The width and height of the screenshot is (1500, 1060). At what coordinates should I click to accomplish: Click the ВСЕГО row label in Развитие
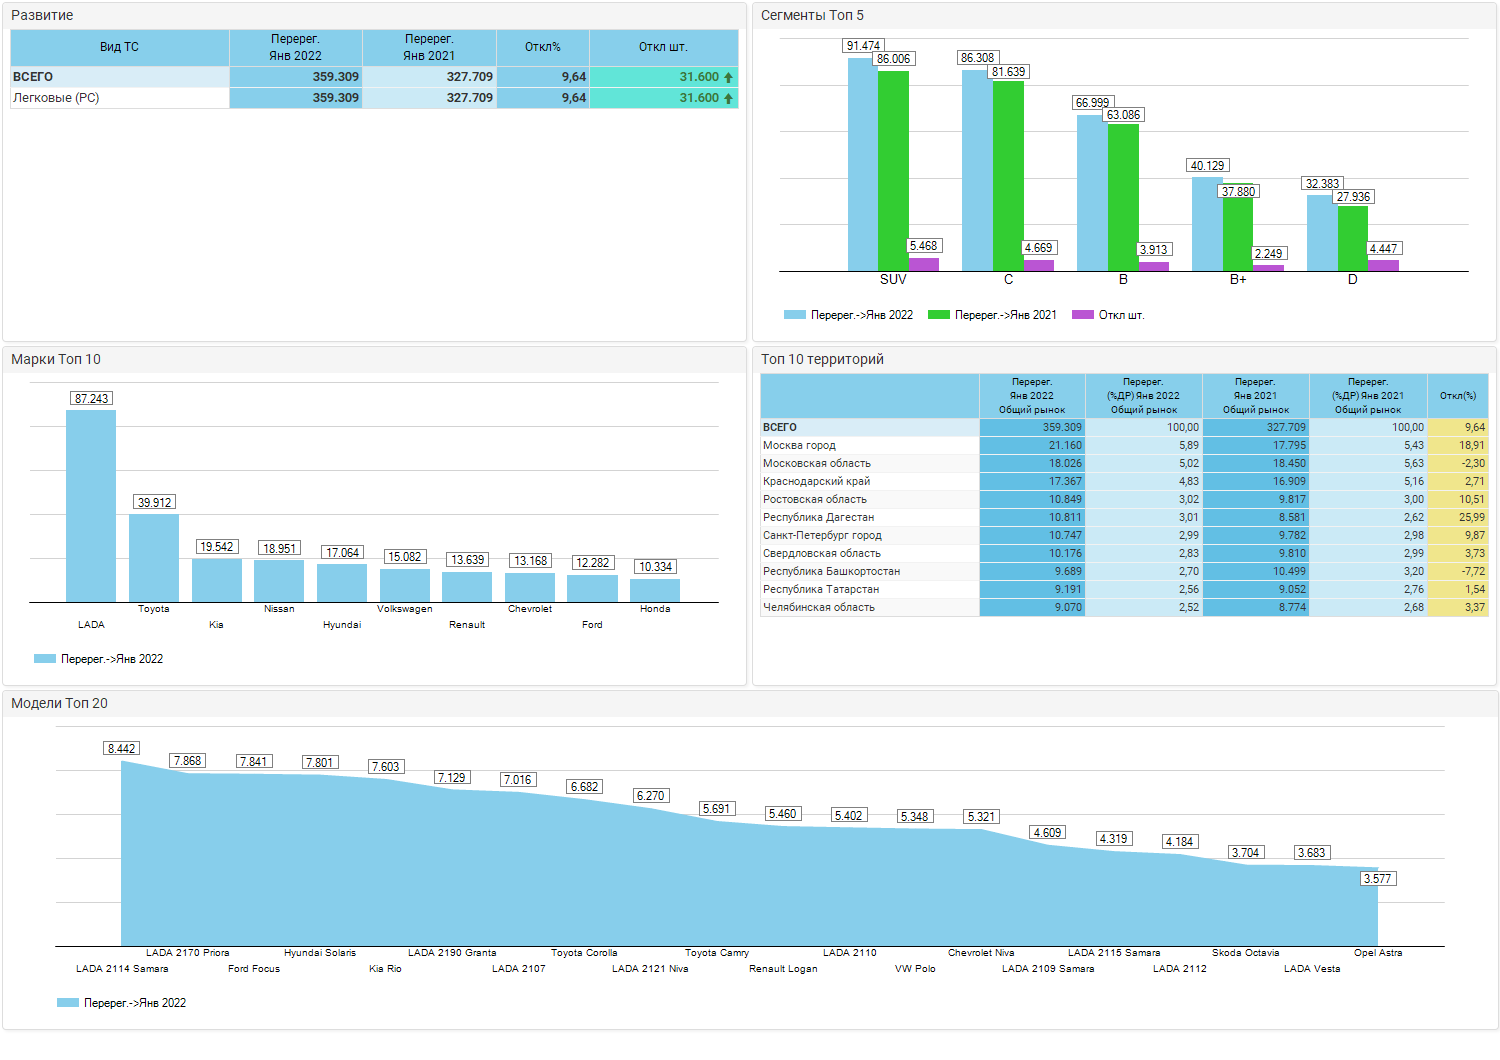pos(33,77)
